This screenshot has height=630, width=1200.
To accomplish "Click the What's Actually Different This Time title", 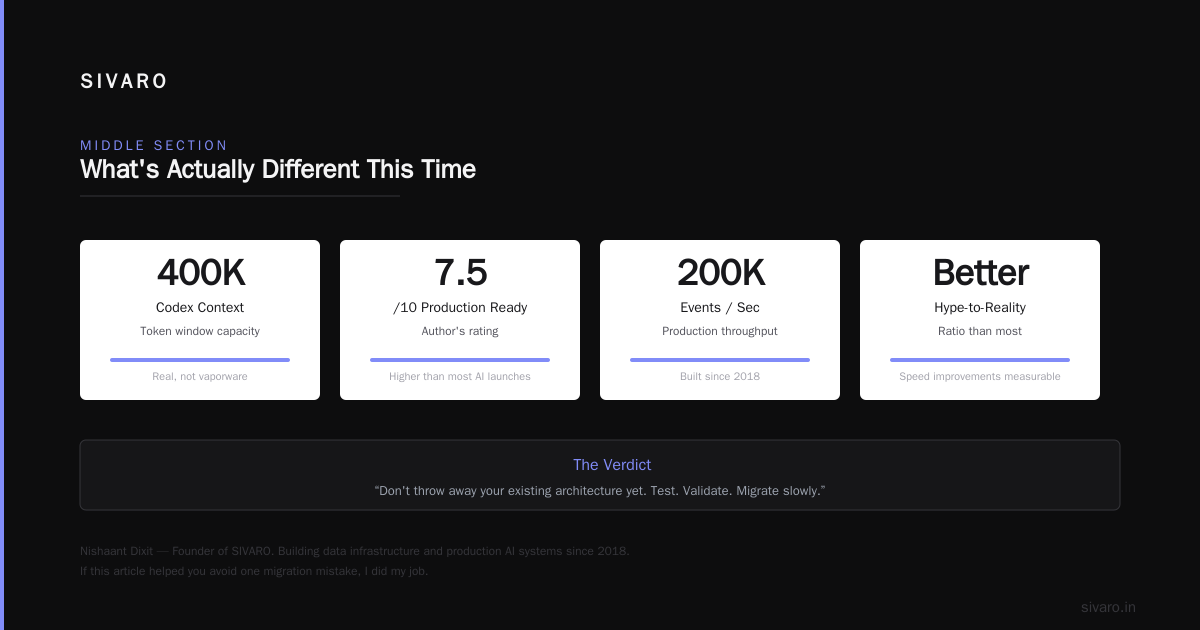I will [278, 169].
